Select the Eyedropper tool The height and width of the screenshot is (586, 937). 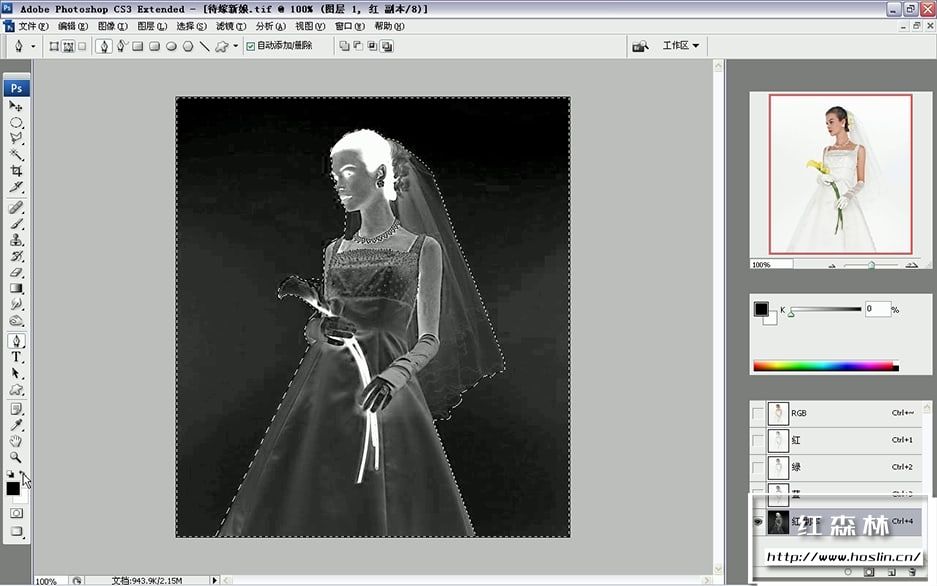point(16,425)
